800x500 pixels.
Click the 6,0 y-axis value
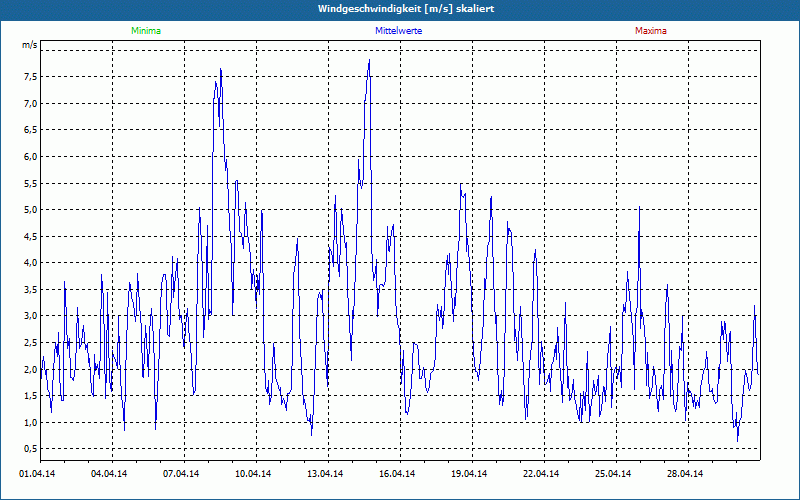[31, 157]
